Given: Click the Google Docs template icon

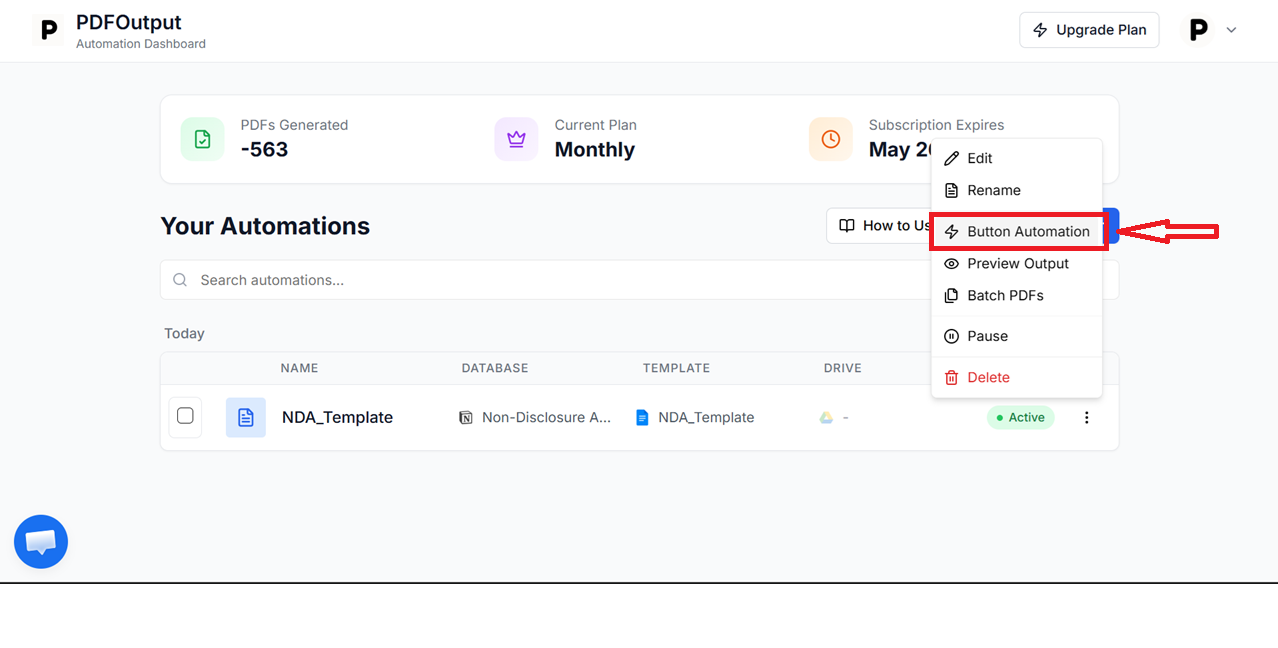Looking at the screenshot, I should point(642,417).
